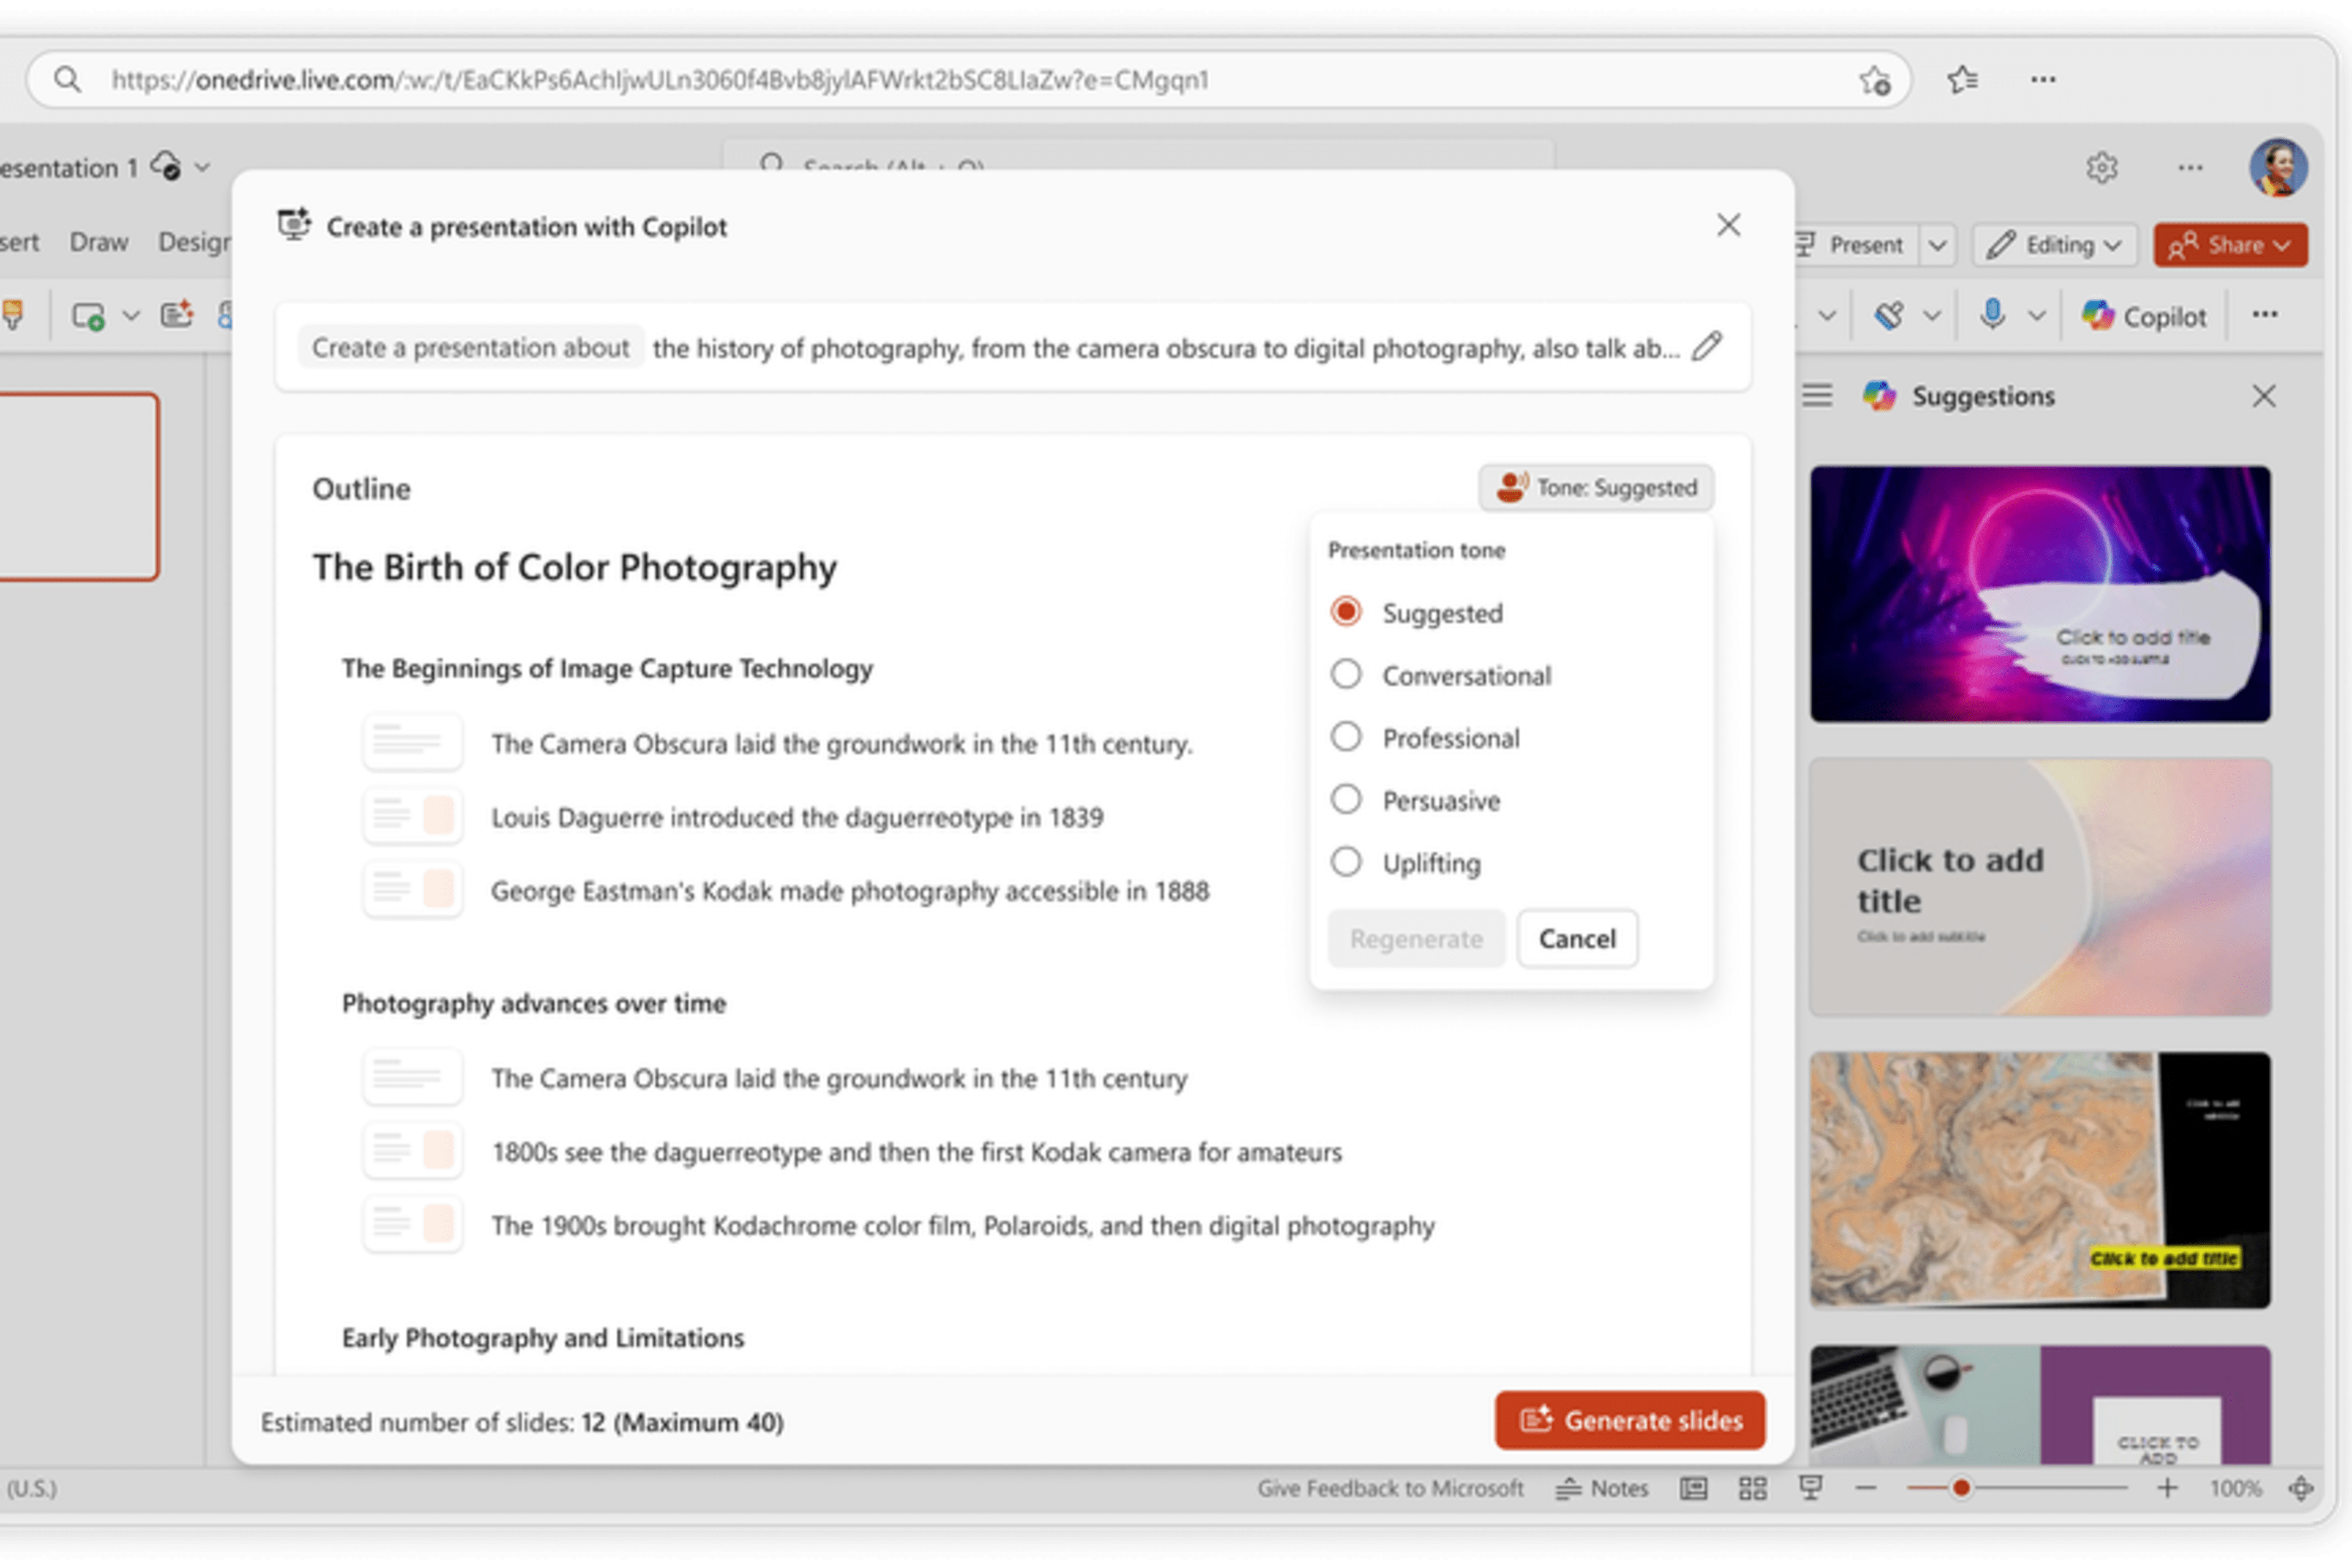Open the Notes pane from the status bar
2352x1568 pixels.
click(x=1602, y=1488)
